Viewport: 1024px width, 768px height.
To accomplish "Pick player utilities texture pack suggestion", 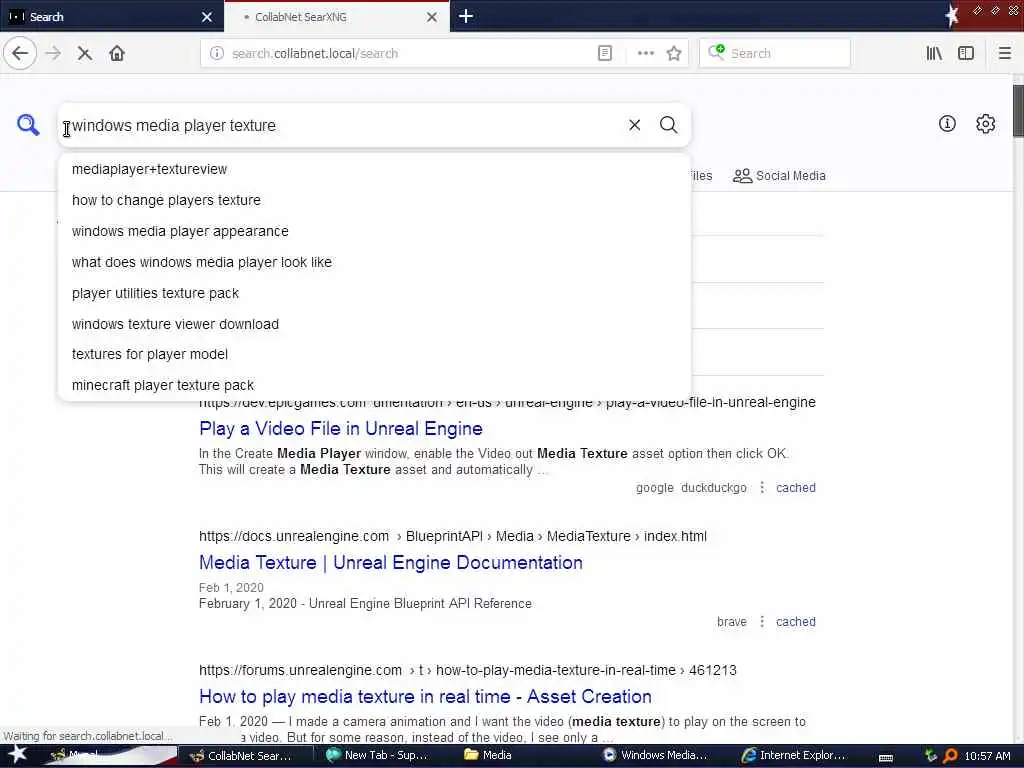I will click(374, 293).
